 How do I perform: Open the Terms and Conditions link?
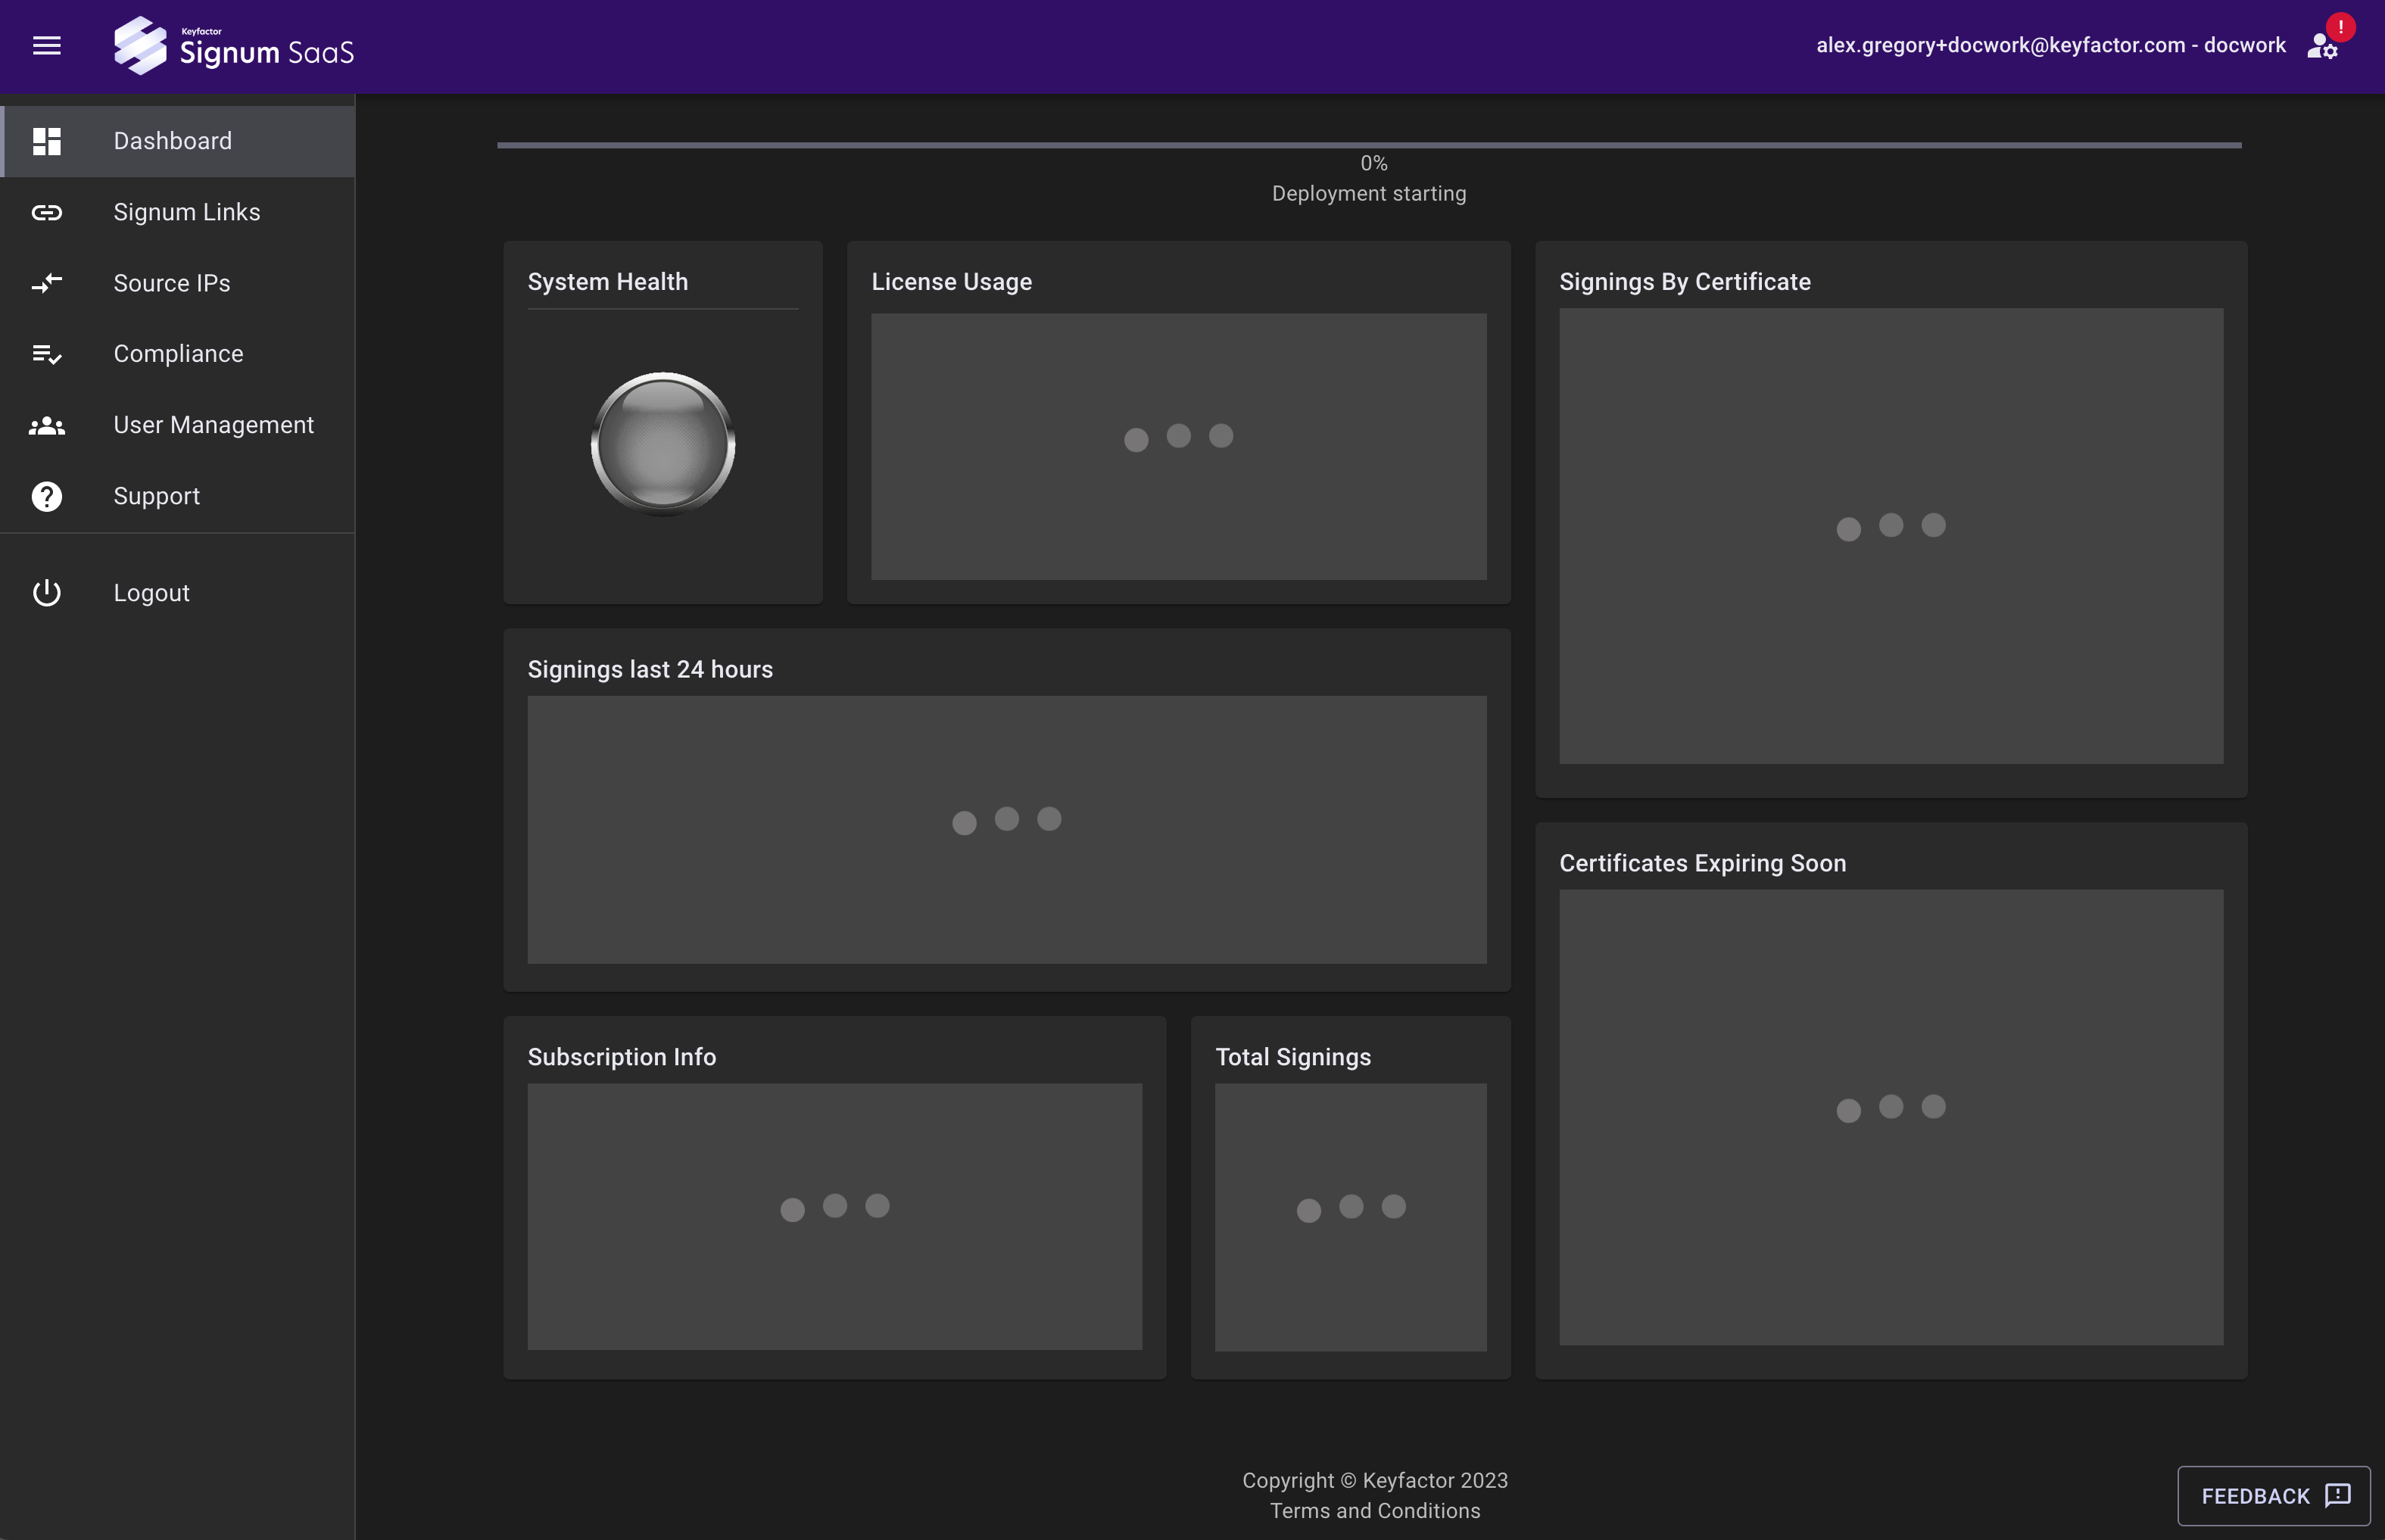point(1375,1511)
